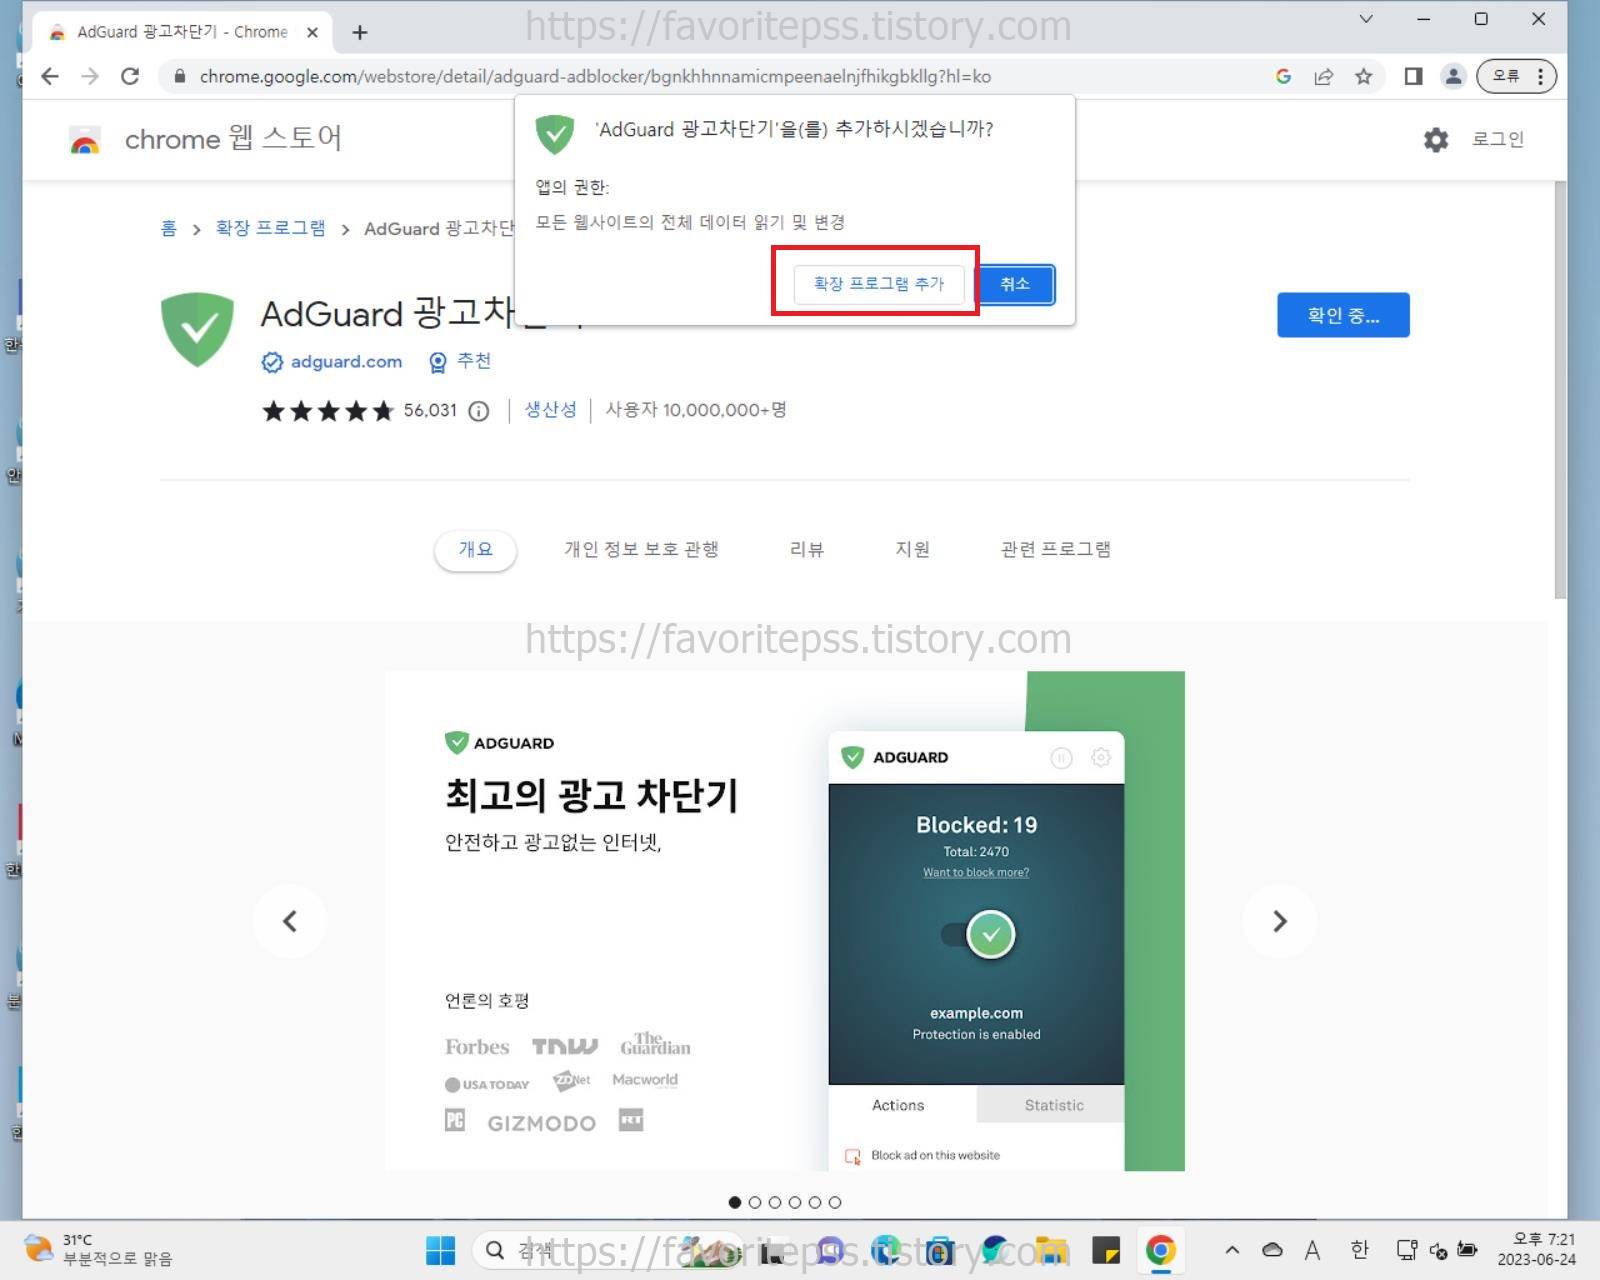Click the page vertical scrollbar
The width and height of the screenshot is (1600, 1280).
point(1560,390)
